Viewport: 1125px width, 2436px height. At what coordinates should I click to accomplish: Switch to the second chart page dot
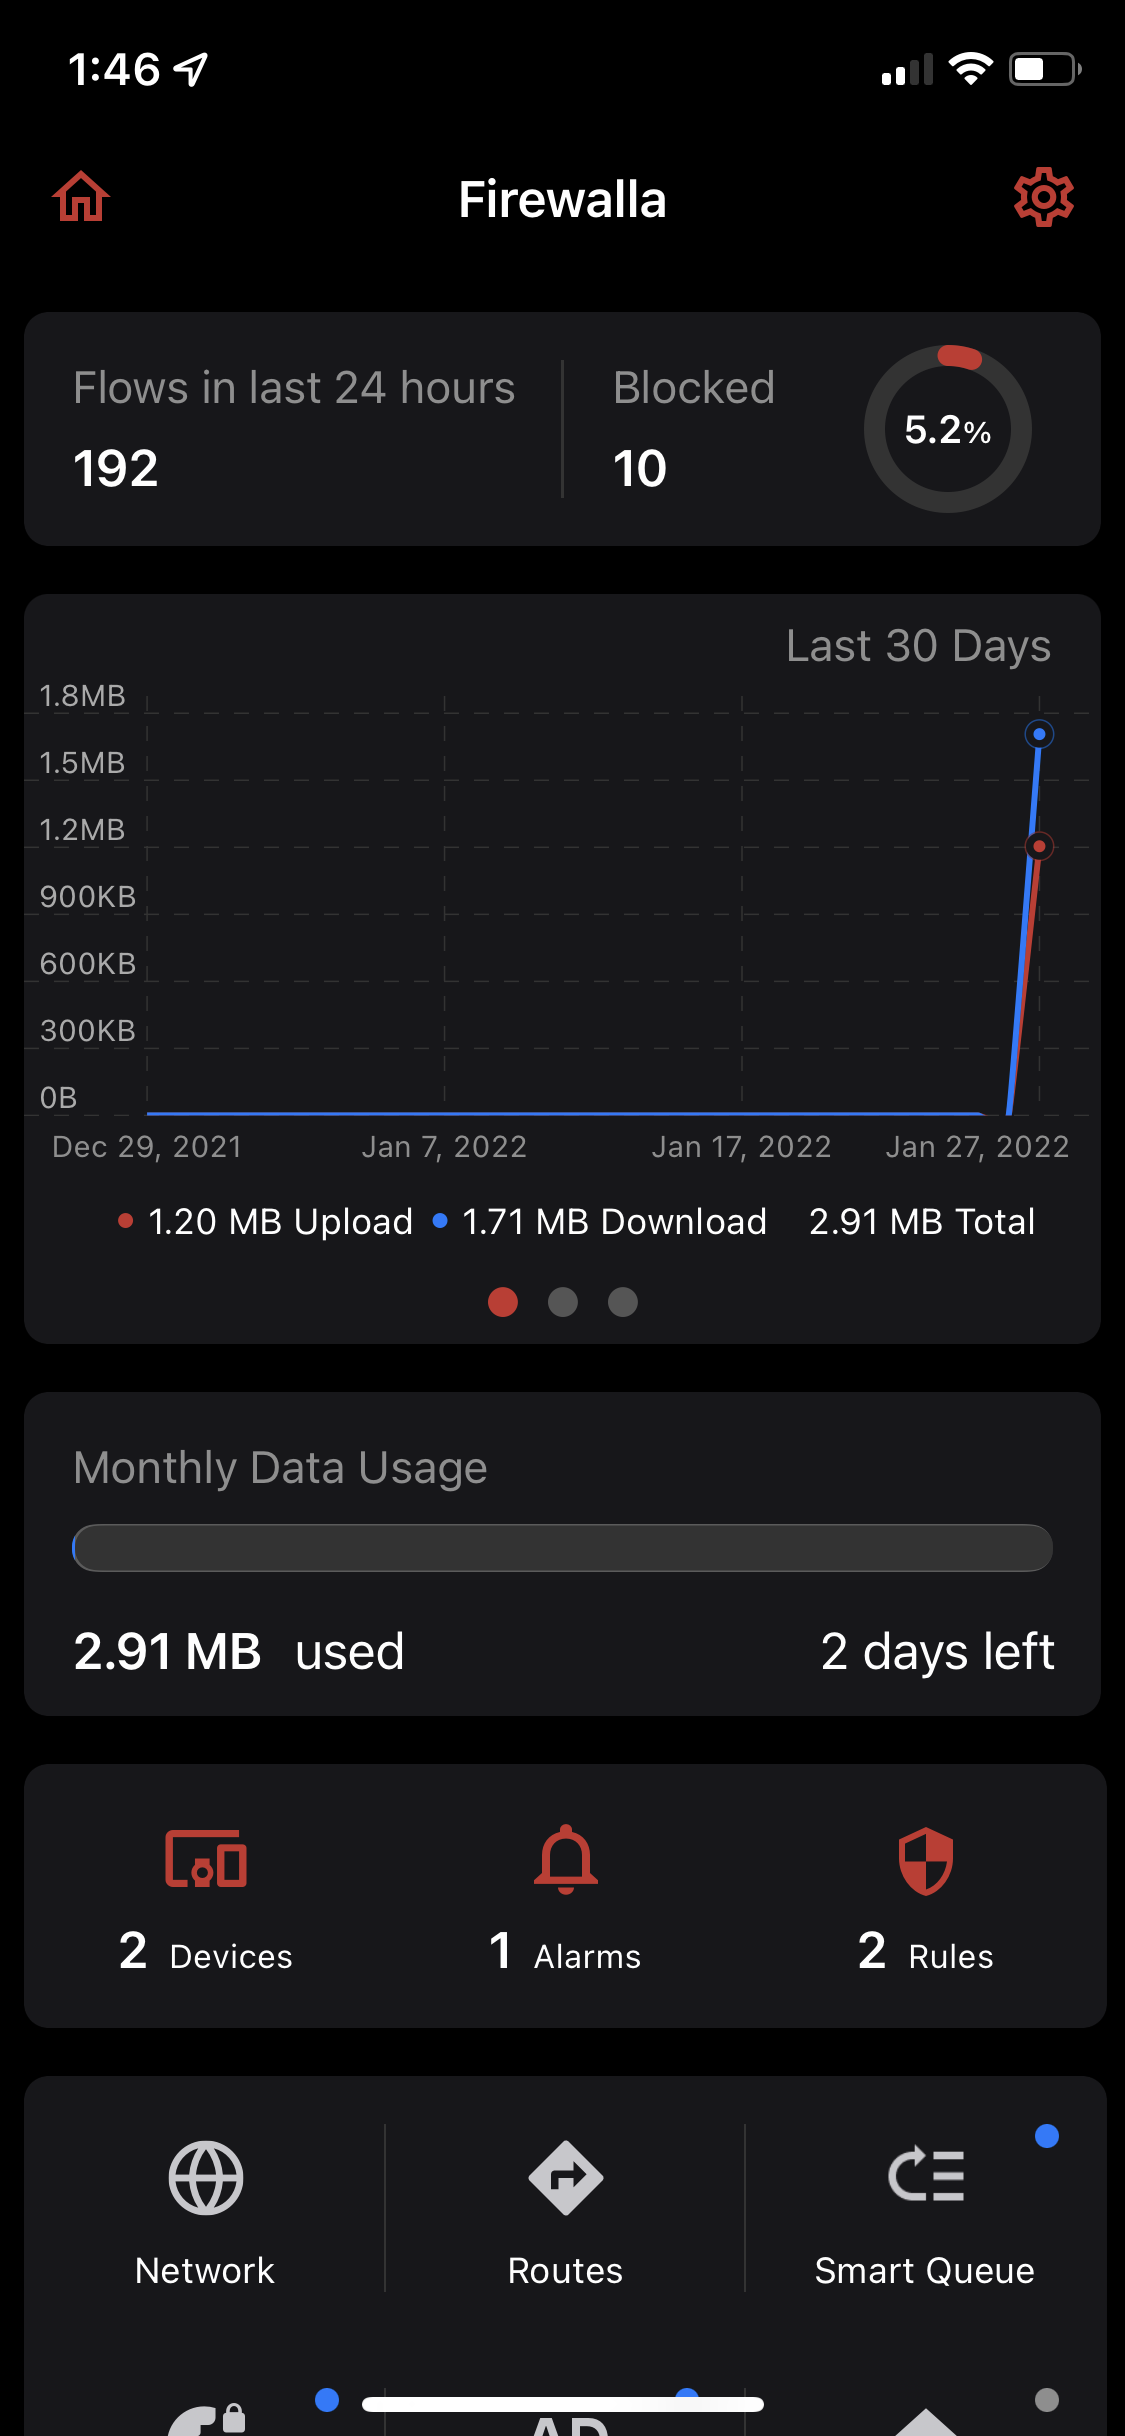563,1302
